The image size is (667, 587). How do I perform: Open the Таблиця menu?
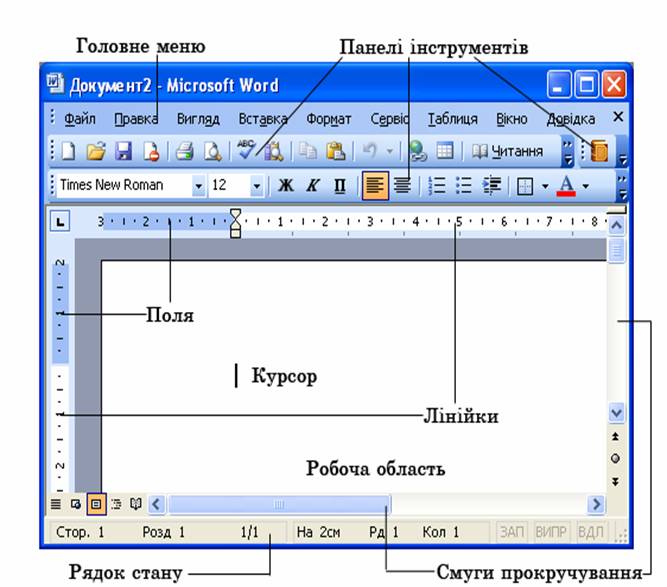(452, 119)
